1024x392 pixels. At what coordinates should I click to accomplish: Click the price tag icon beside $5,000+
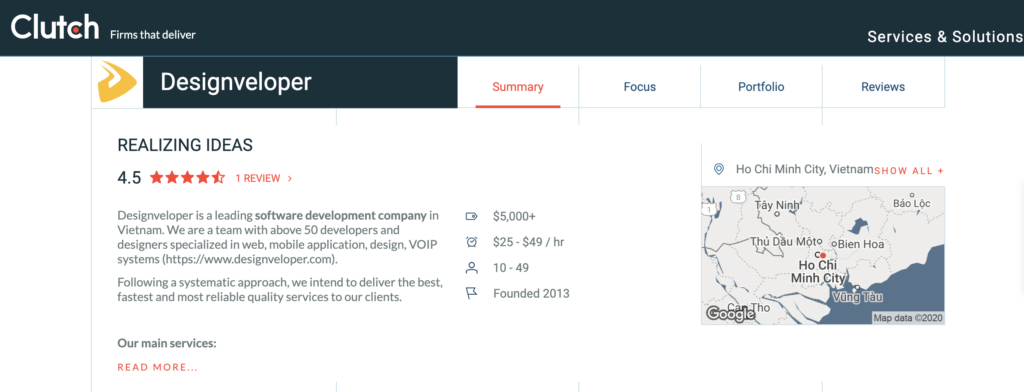[471, 216]
